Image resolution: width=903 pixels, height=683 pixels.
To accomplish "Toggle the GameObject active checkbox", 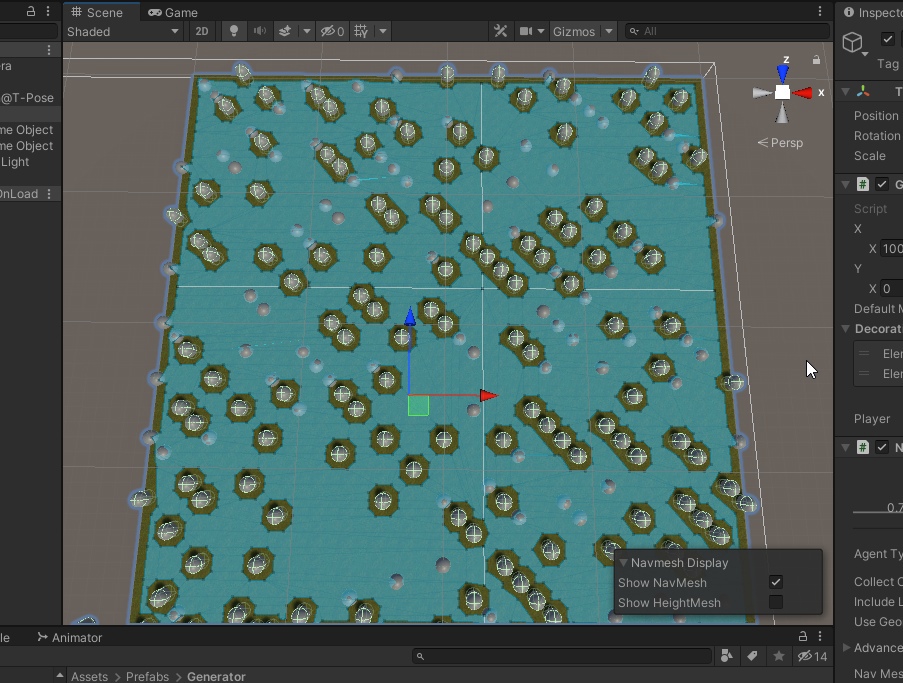I will (x=887, y=39).
